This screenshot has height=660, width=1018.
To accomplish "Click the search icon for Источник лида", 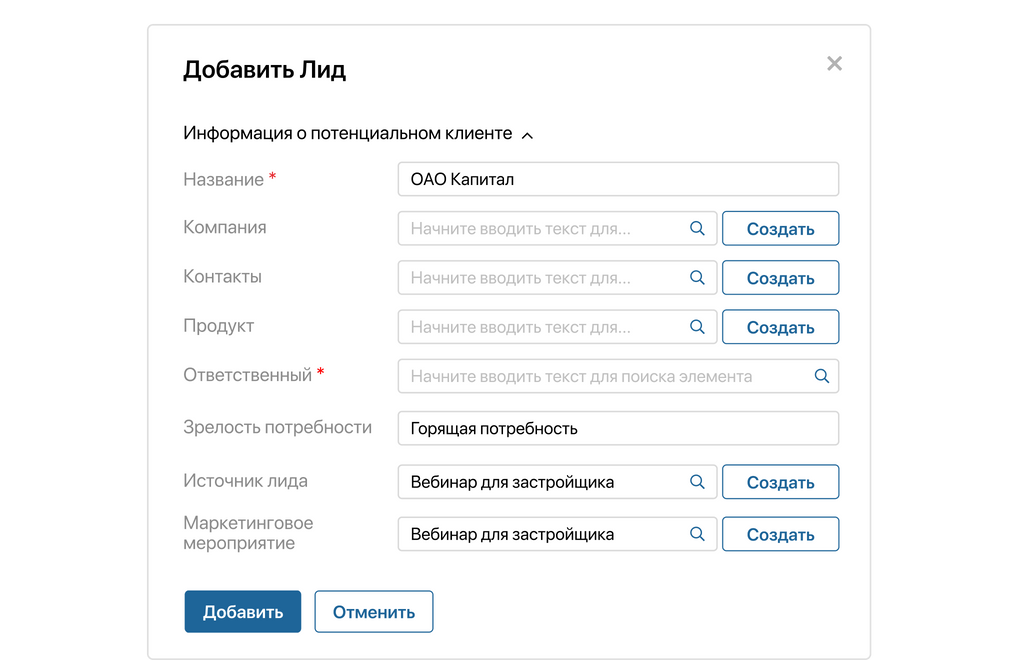I will tap(697, 481).
